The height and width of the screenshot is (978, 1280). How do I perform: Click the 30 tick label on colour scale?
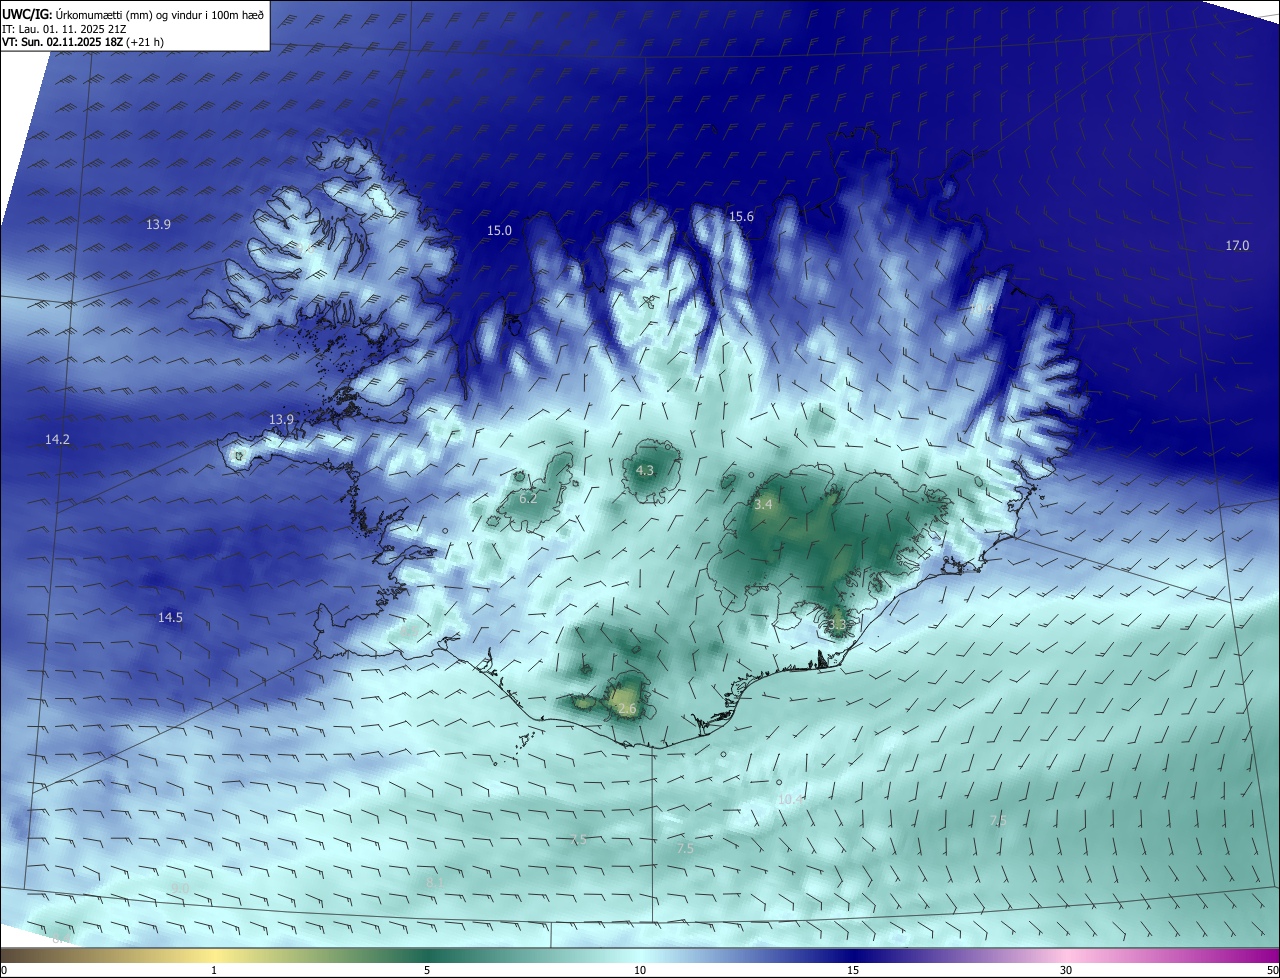click(x=1066, y=970)
